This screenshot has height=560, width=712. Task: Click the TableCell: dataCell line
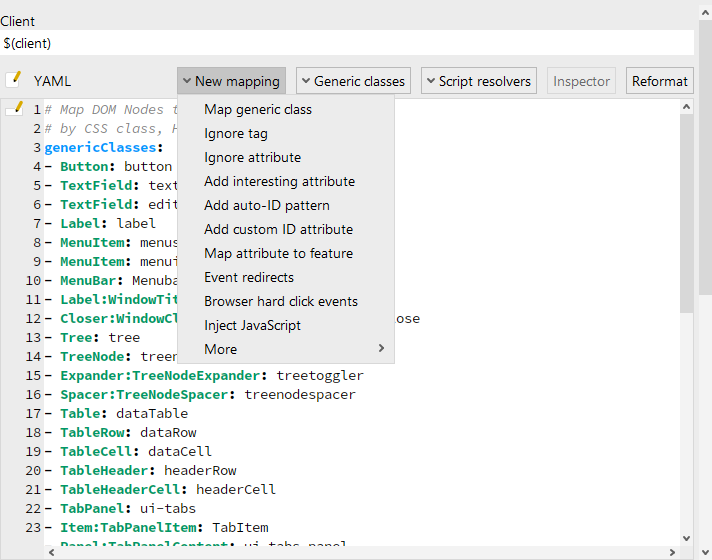click(x=128, y=451)
